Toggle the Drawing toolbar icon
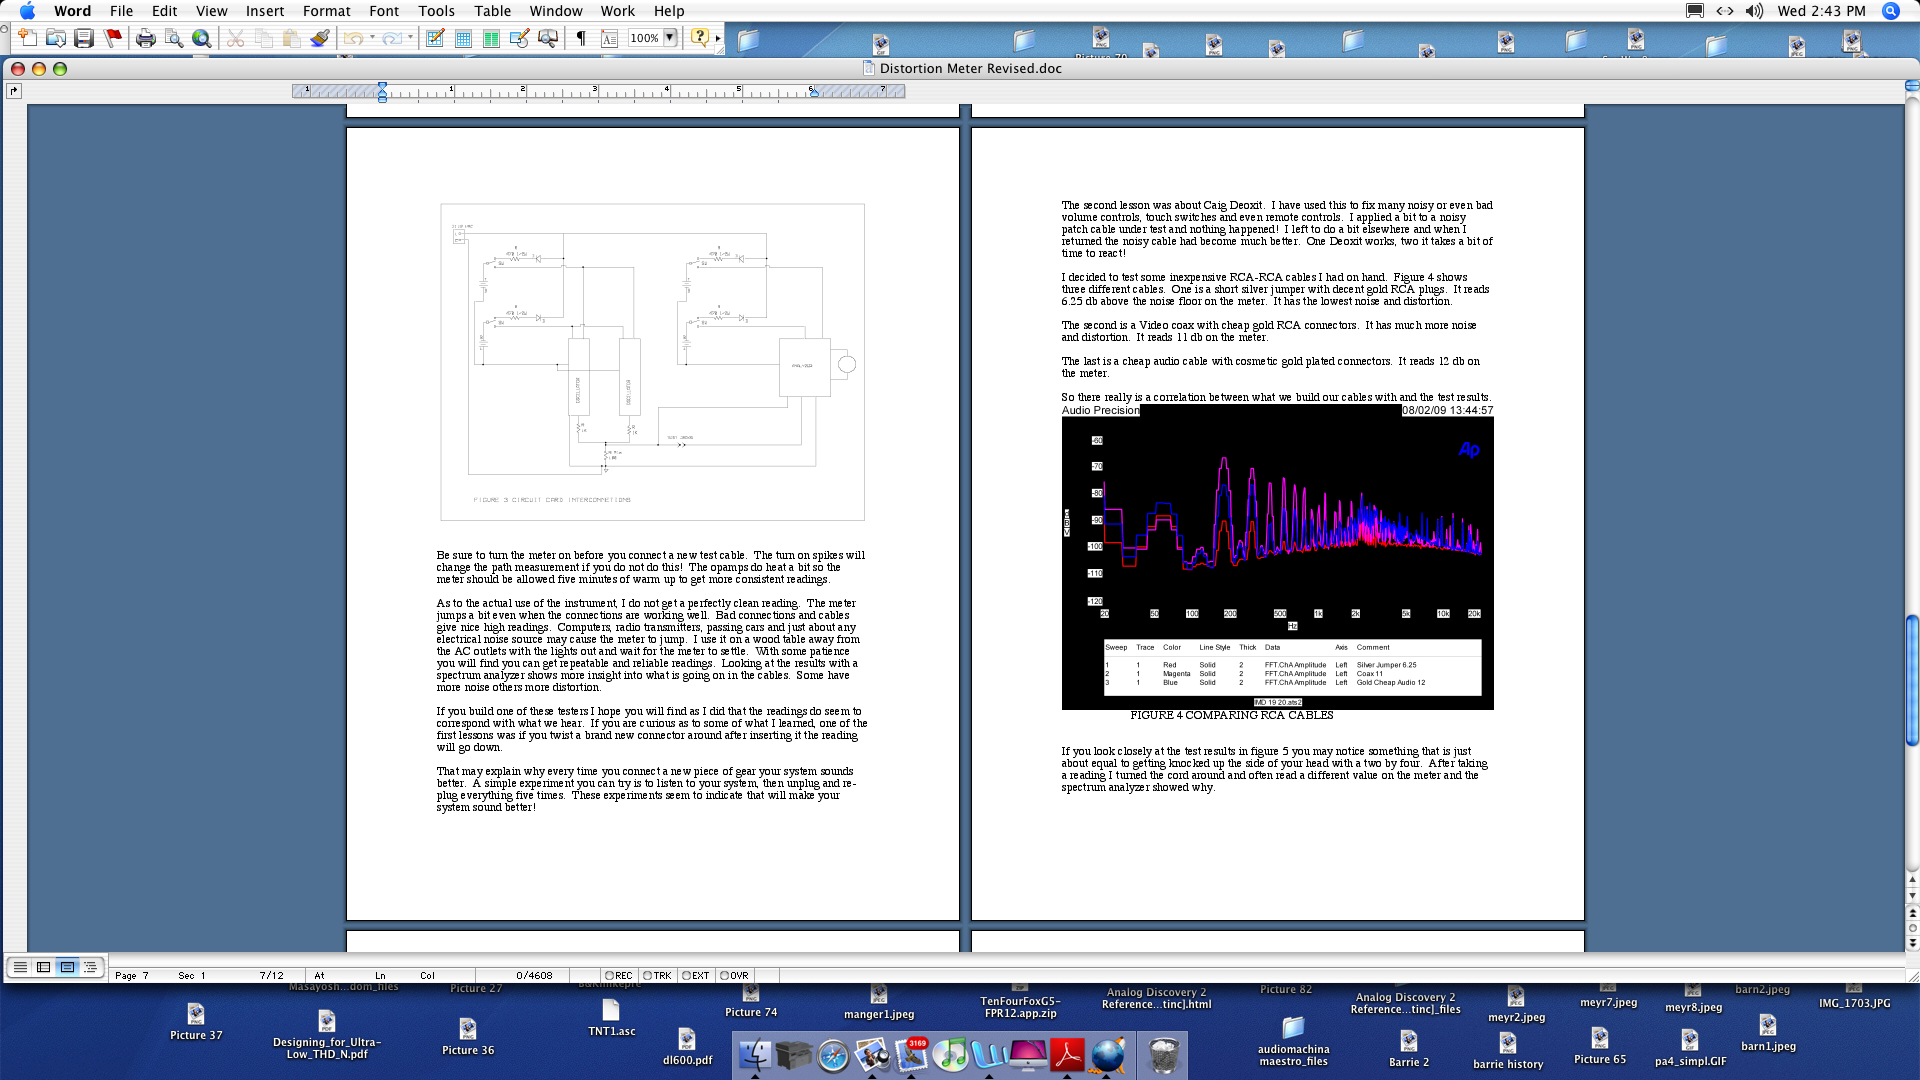Viewport: 1920px width, 1080px height. pos(519,38)
